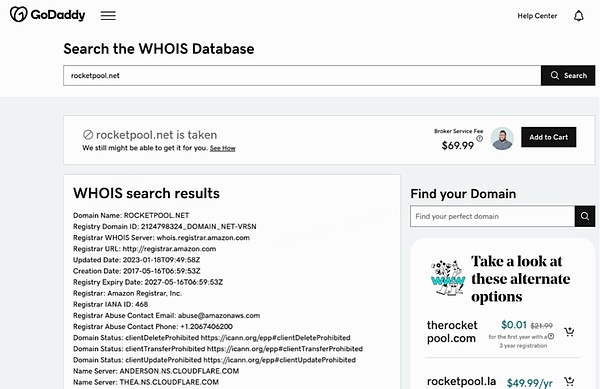Screen dimensions: 600x389
Task: Select the rocketpool.la alternate option
Action: point(461,381)
